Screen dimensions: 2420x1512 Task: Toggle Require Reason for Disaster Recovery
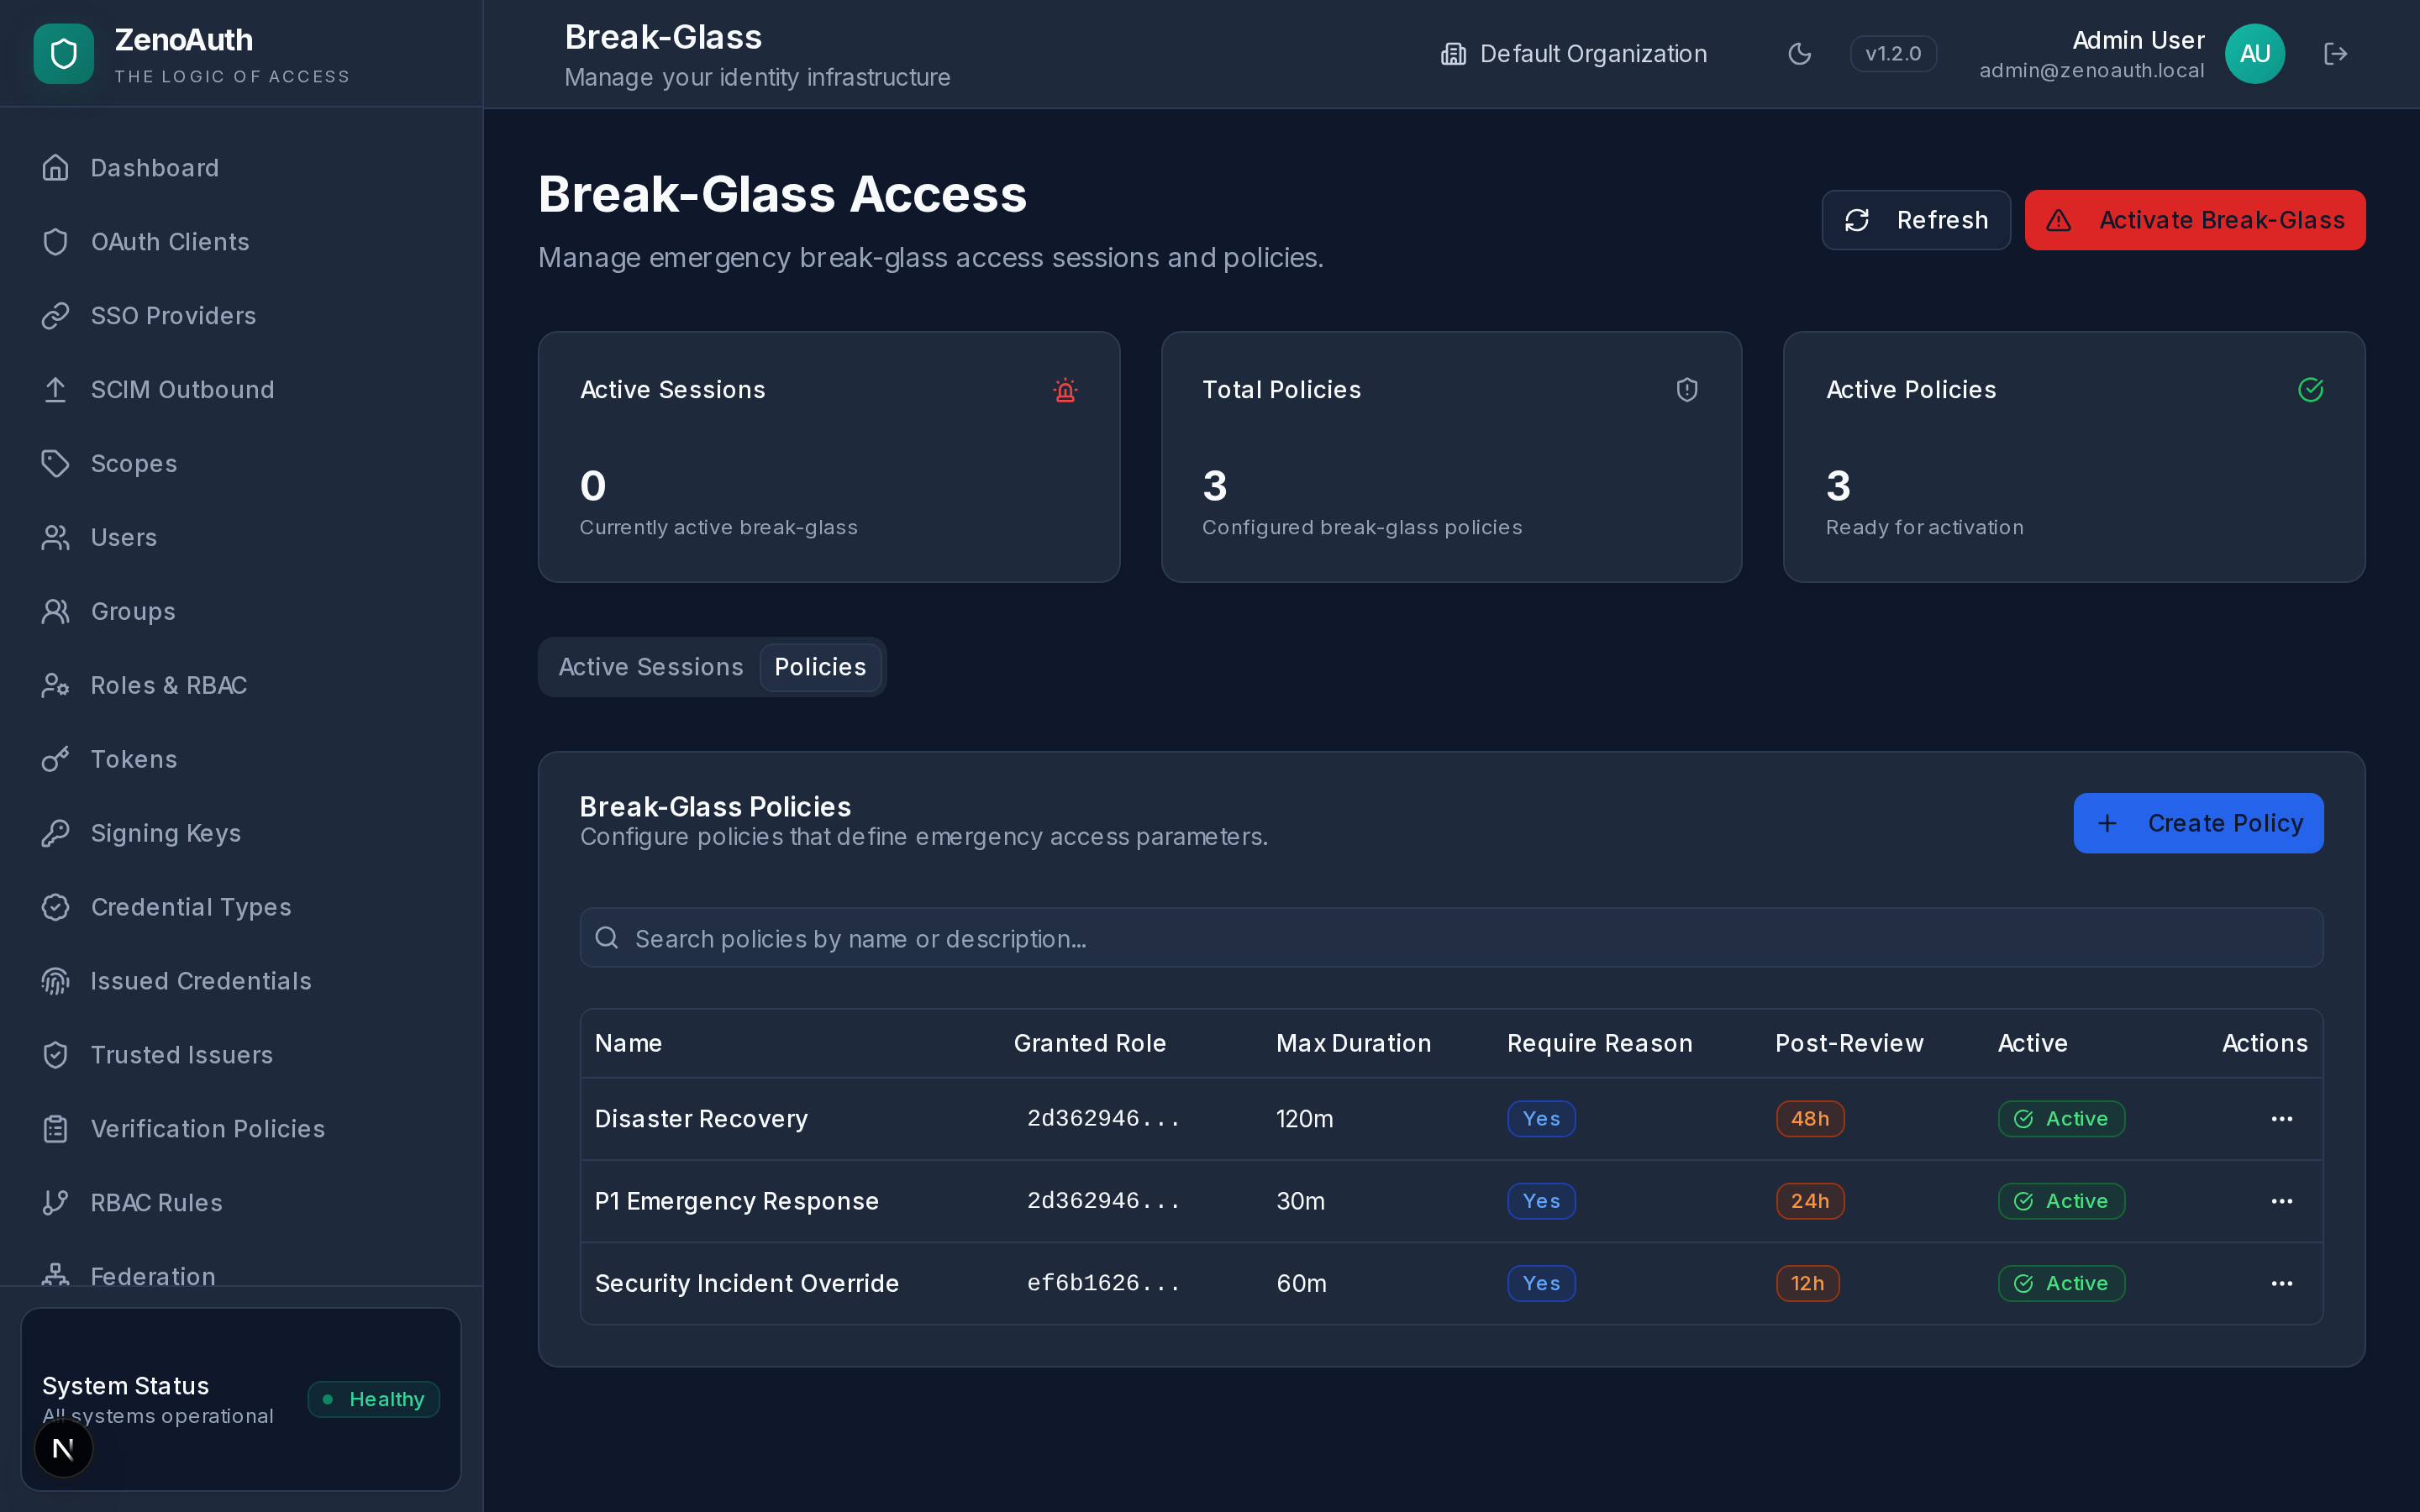(x=1540, y=1119)
